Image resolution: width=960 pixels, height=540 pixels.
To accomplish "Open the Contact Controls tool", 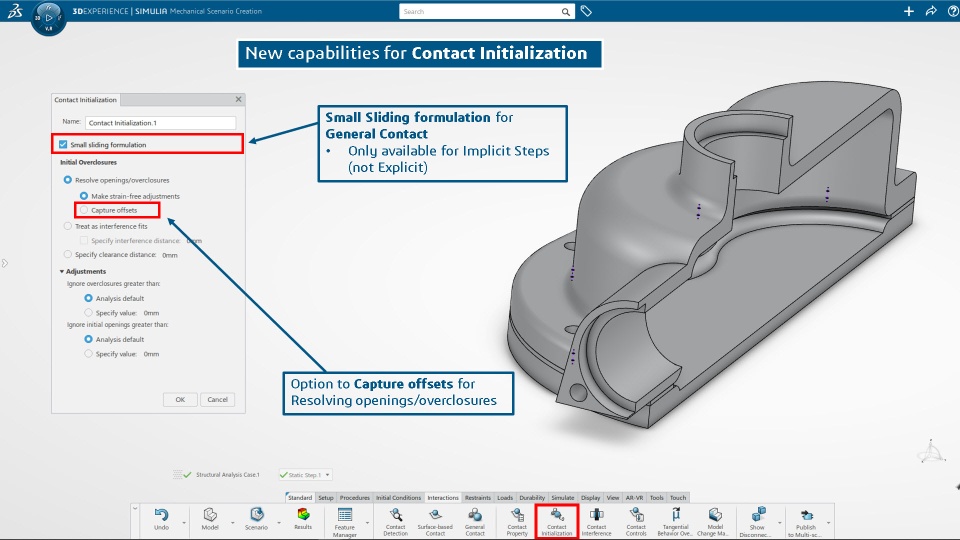I will [636, 522].
